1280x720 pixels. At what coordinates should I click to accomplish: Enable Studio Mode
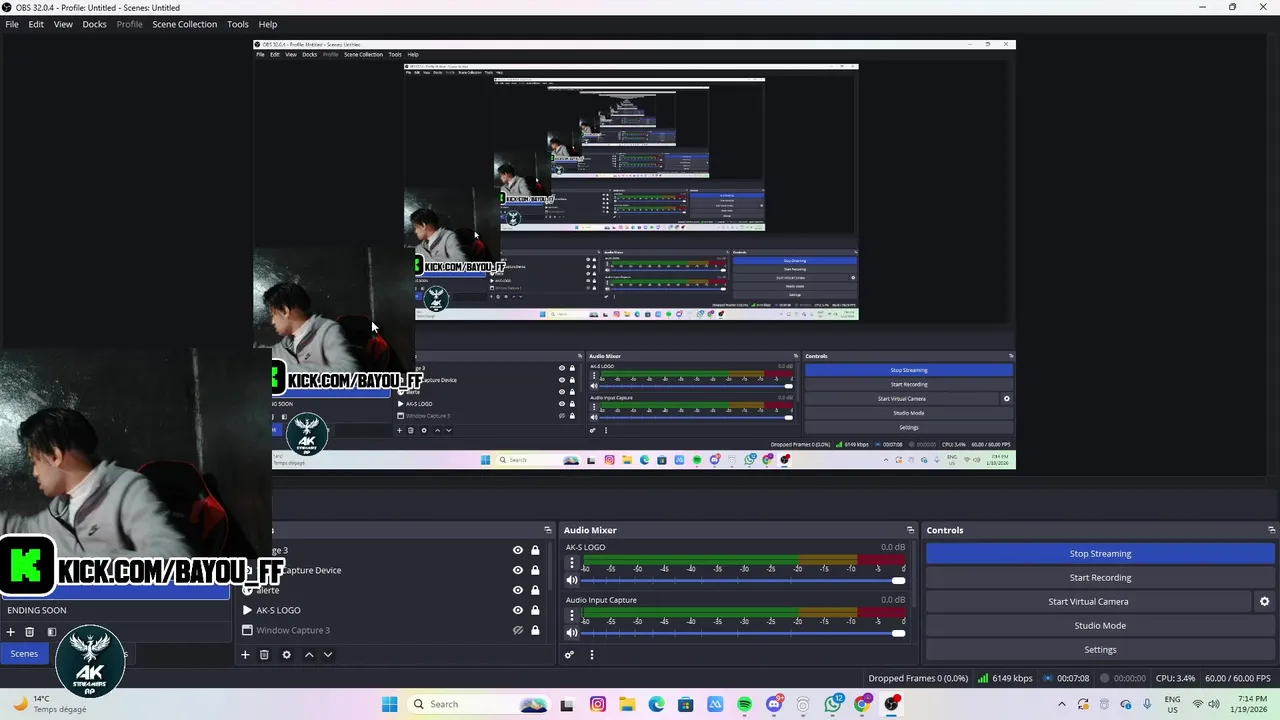(x=1100, y=626)
